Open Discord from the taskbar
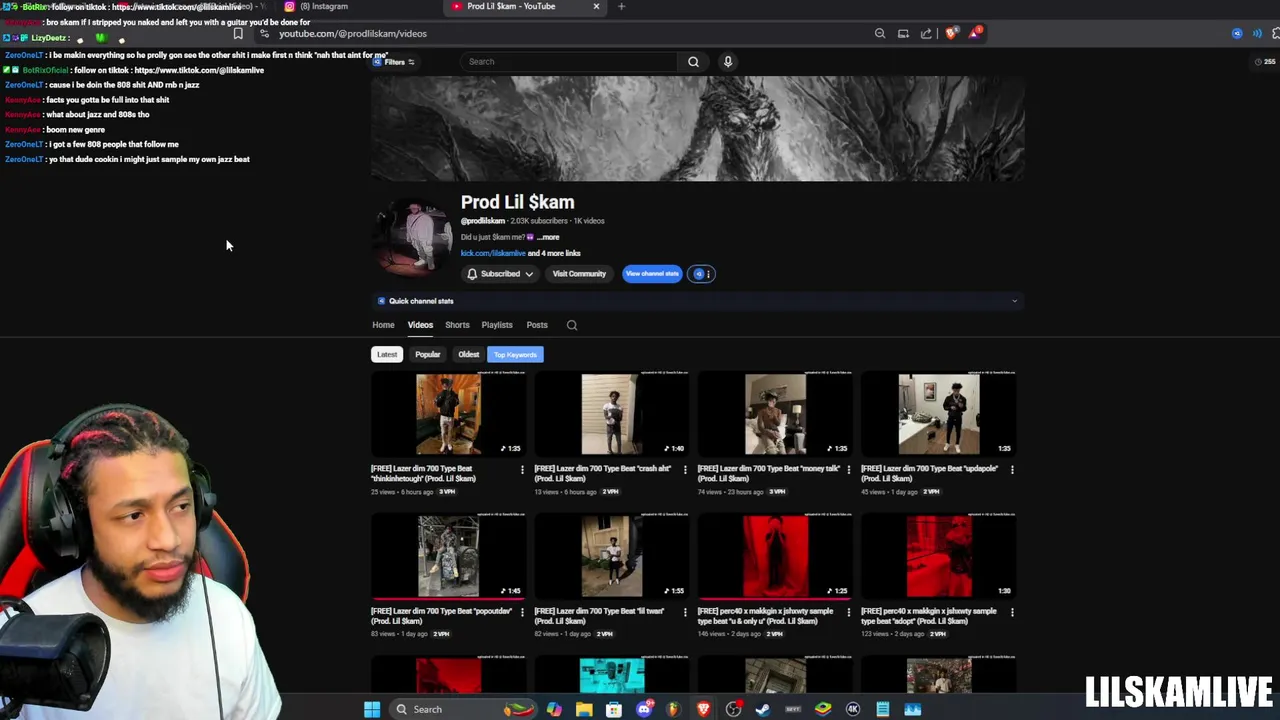The image size is (1280, 720). [x=644, y=709]
